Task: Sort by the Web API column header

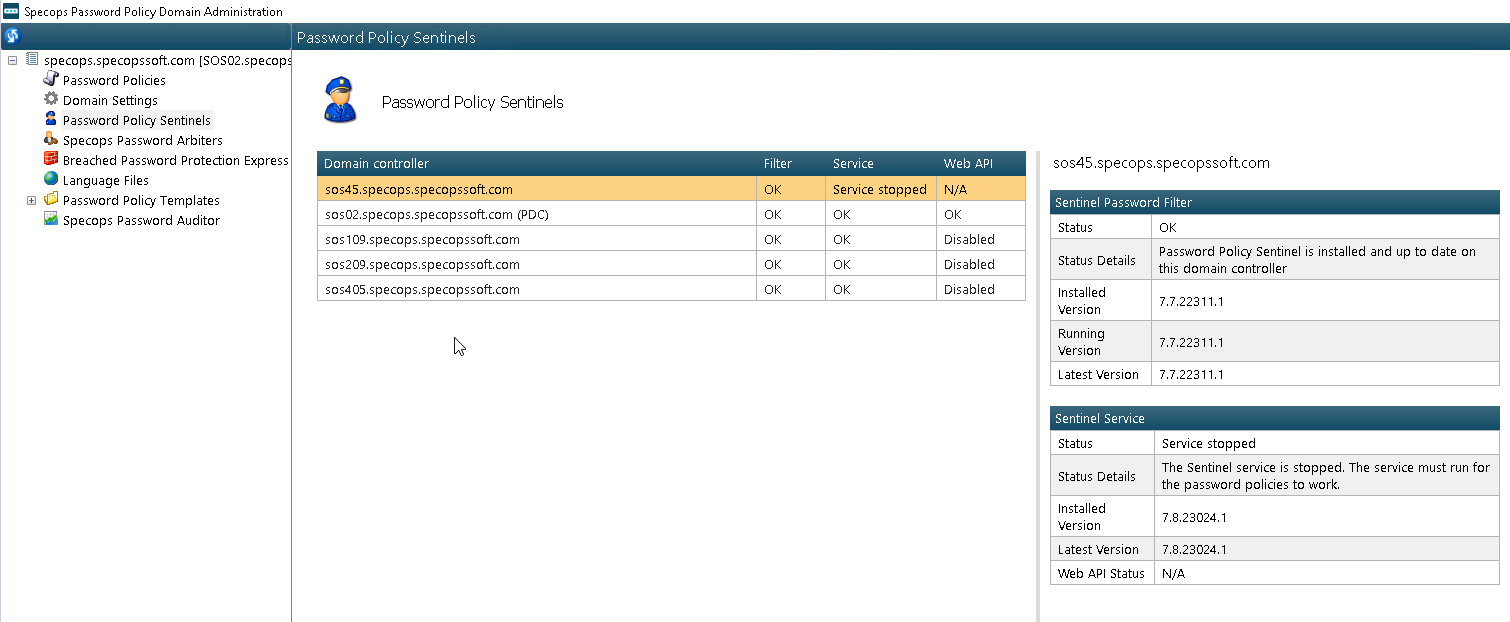Action: point(981,163)
